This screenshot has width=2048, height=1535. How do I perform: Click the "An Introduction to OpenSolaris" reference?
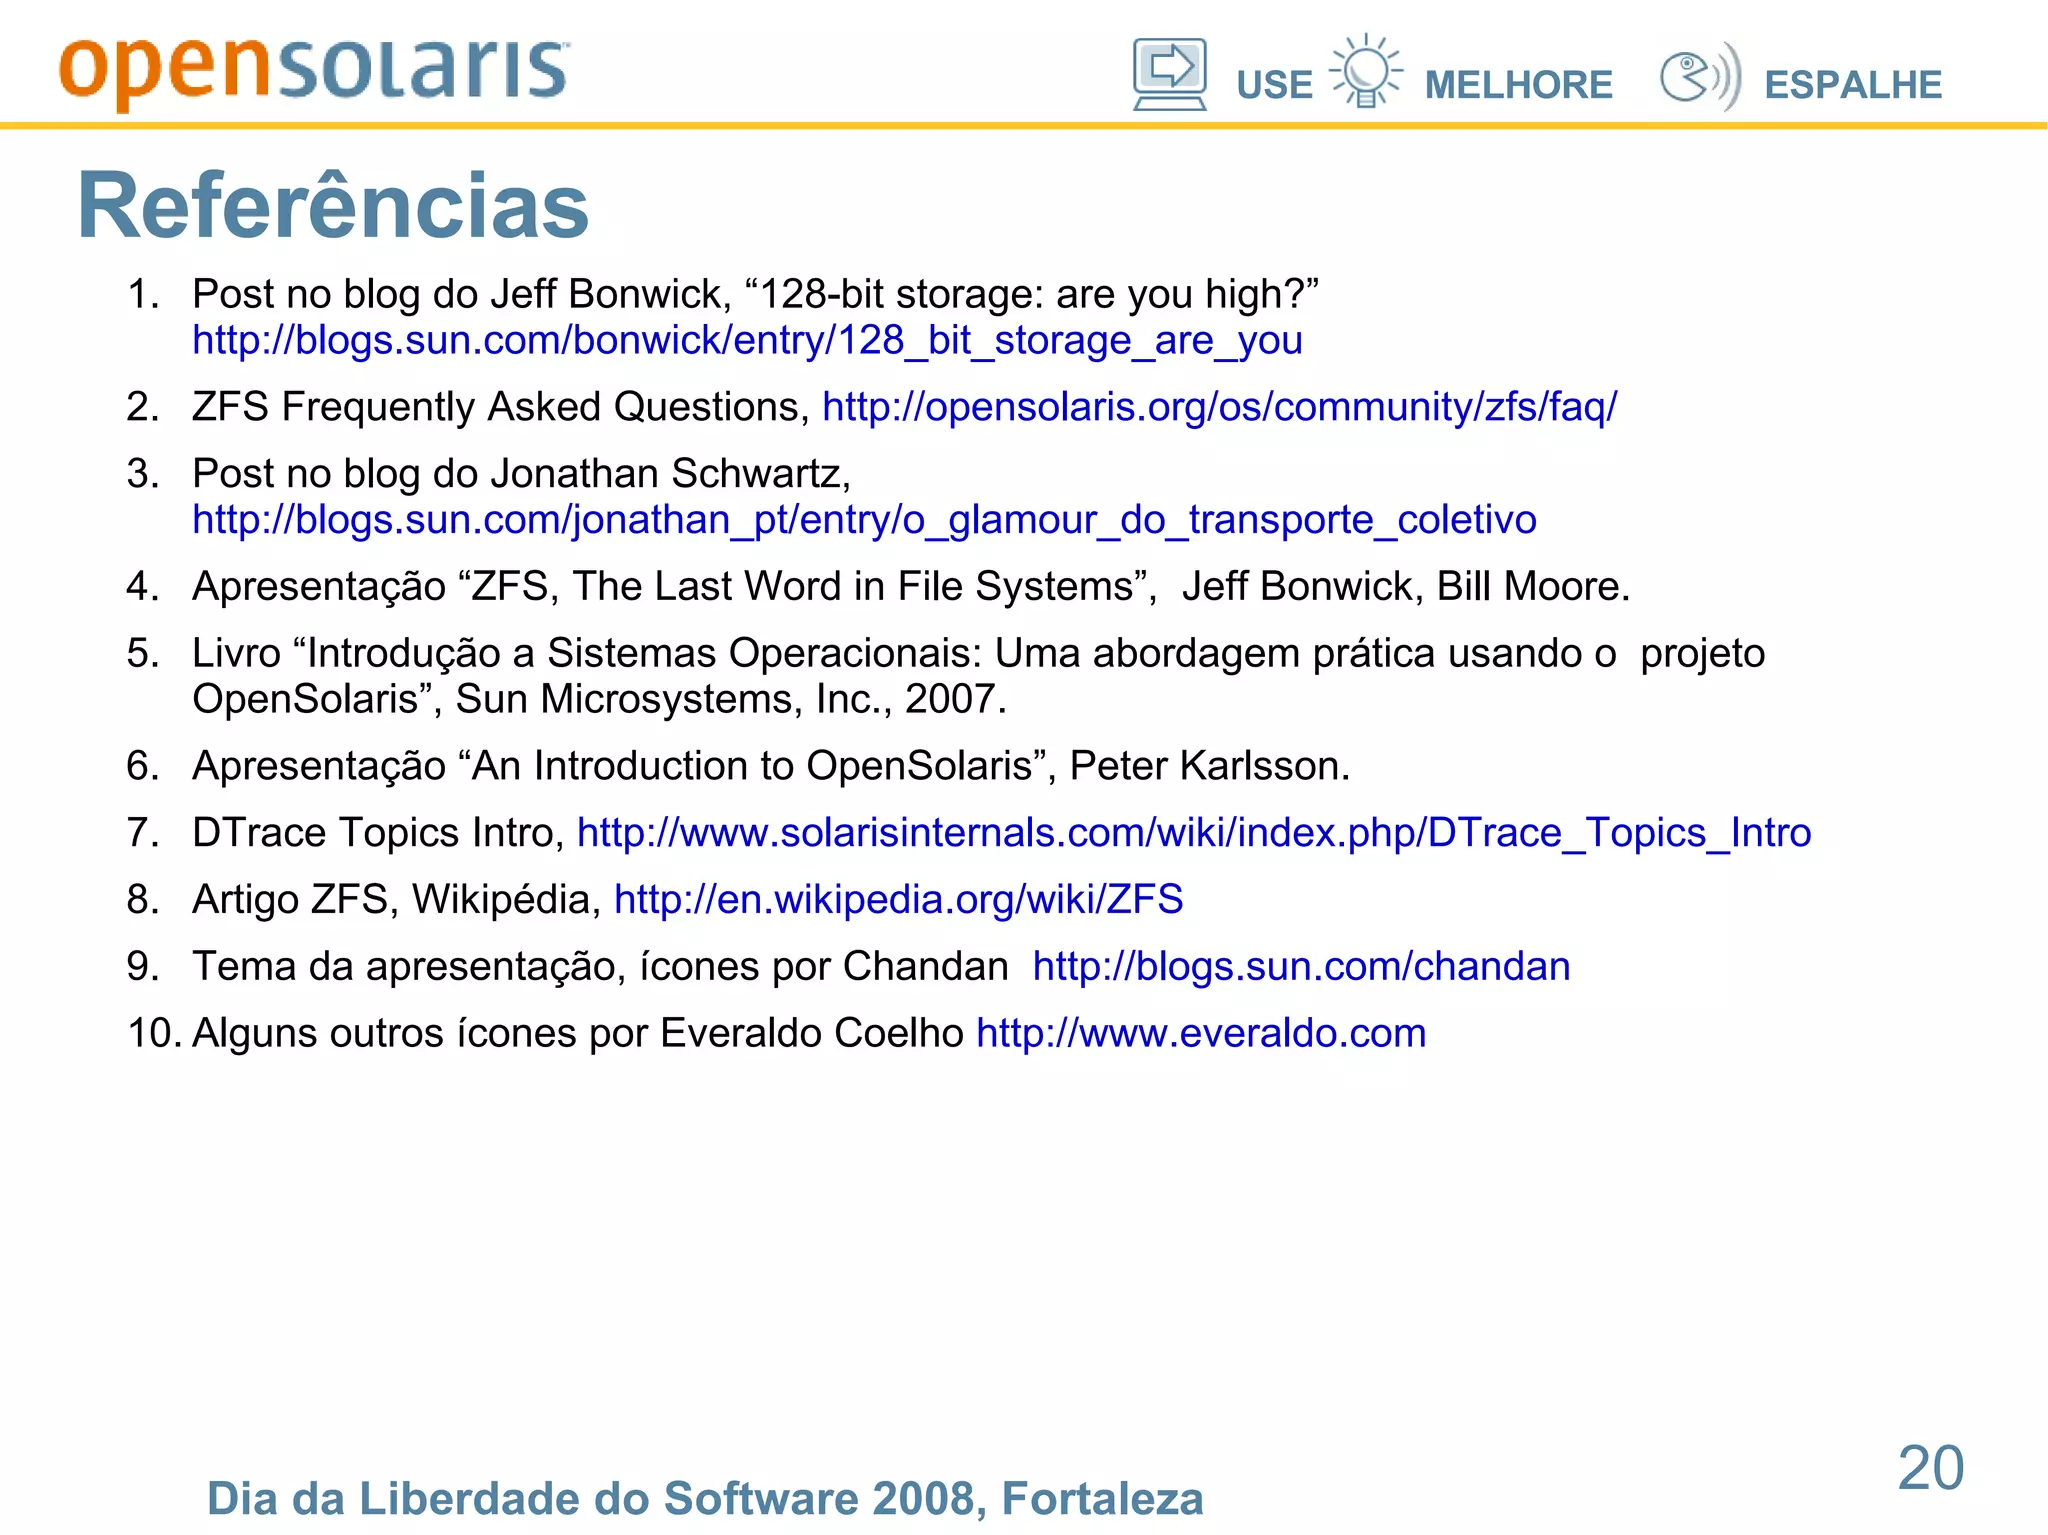tap(771, 765)
